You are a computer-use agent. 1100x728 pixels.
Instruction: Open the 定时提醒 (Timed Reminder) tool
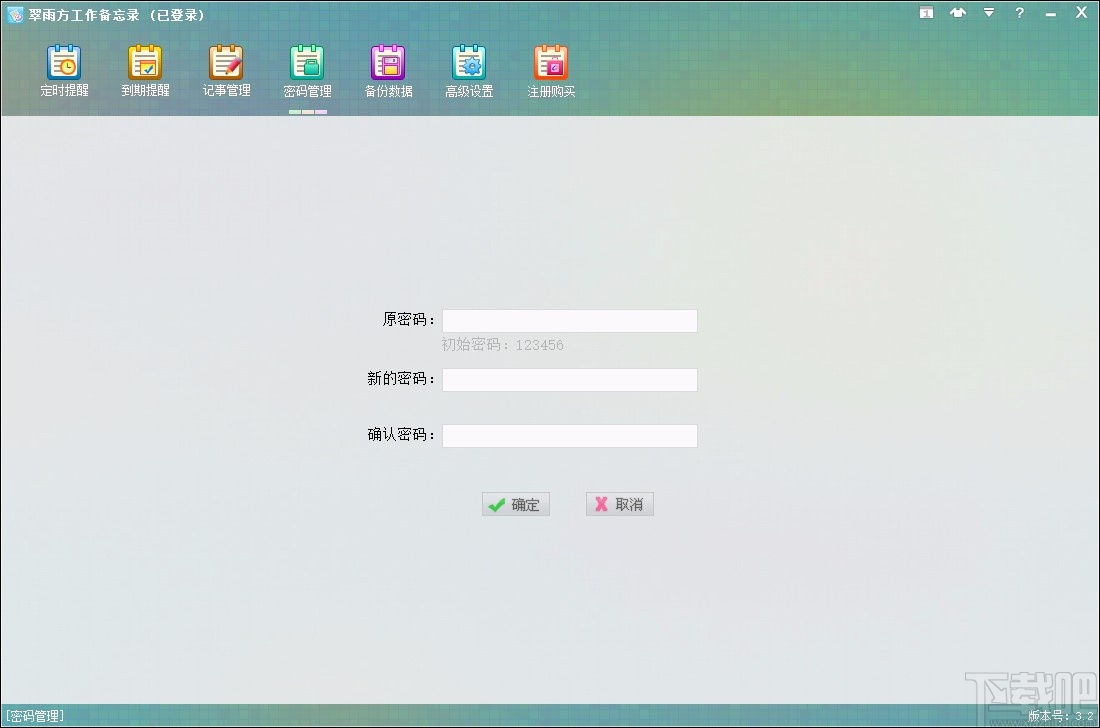pyautogui.click(x=64, y=70)
